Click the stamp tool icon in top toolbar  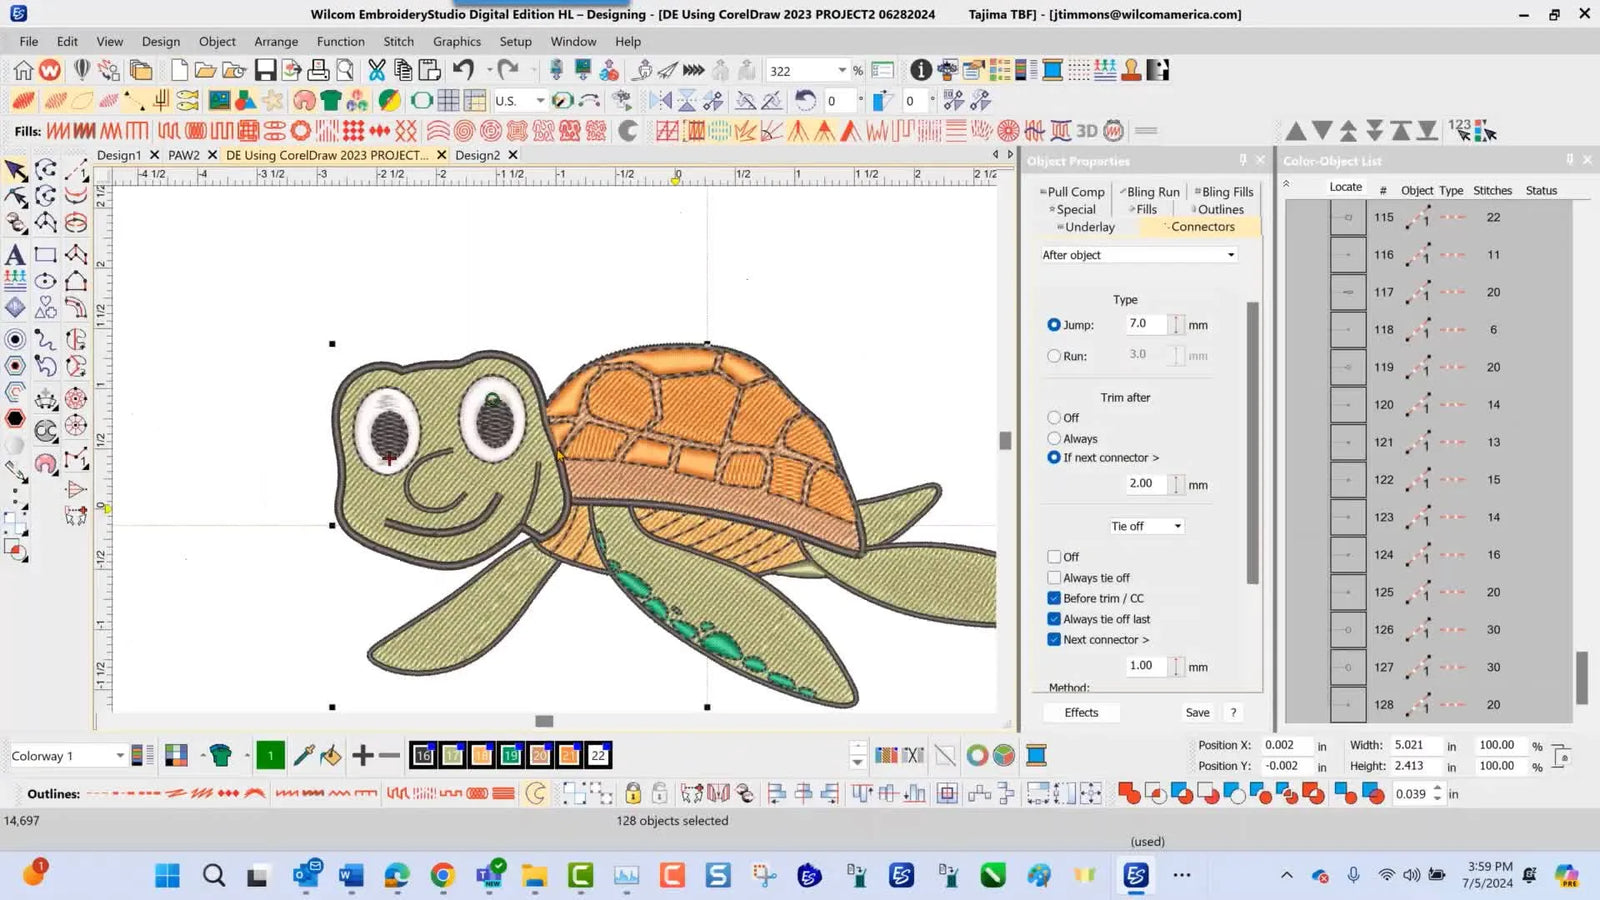click(1131, 70)
